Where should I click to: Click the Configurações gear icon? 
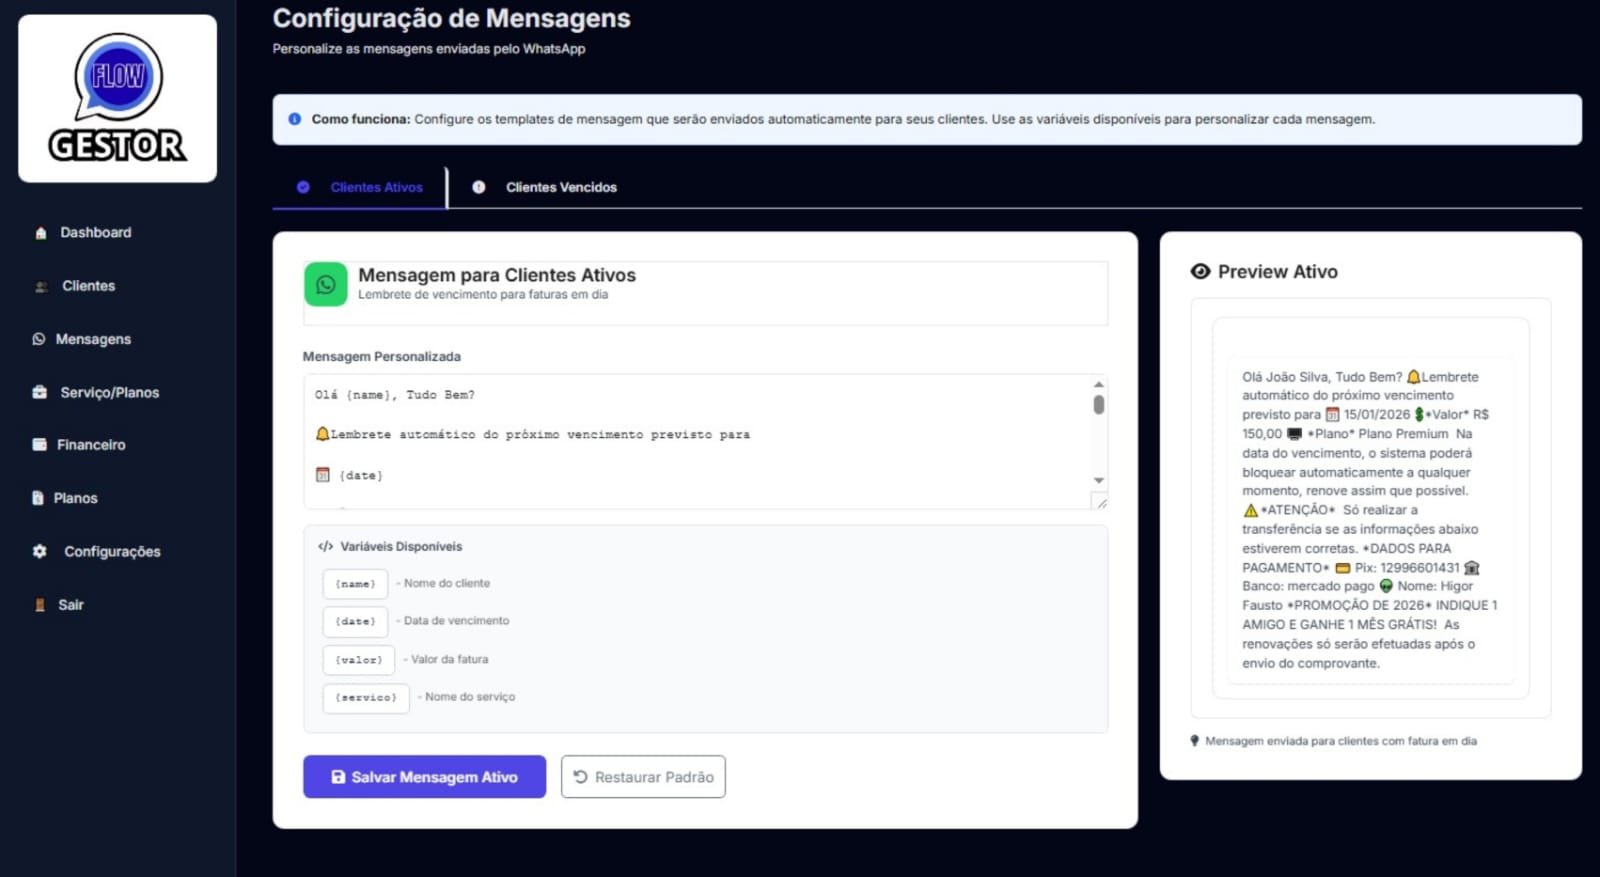(x=40, y=551)
